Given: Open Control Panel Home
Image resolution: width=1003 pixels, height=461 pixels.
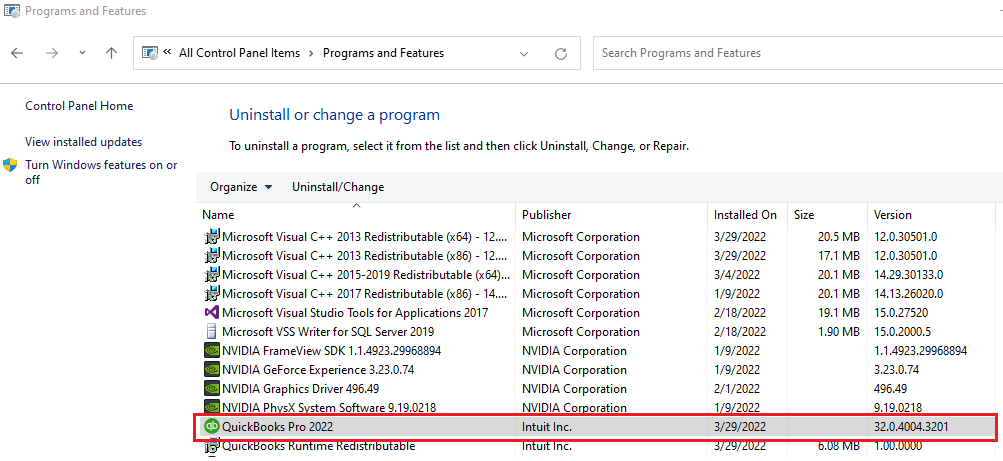Looking at the screenshot, I should 79,106.
